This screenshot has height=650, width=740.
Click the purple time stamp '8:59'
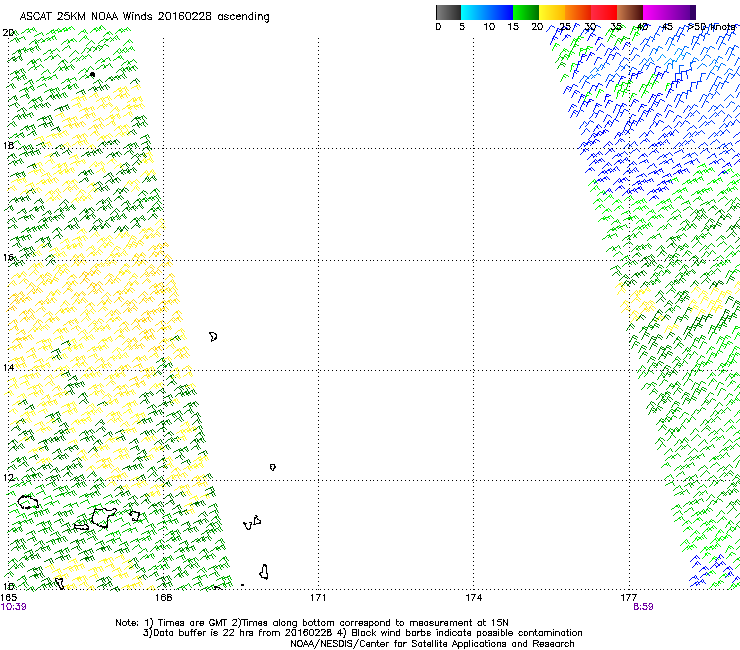[x=643, y=607]
